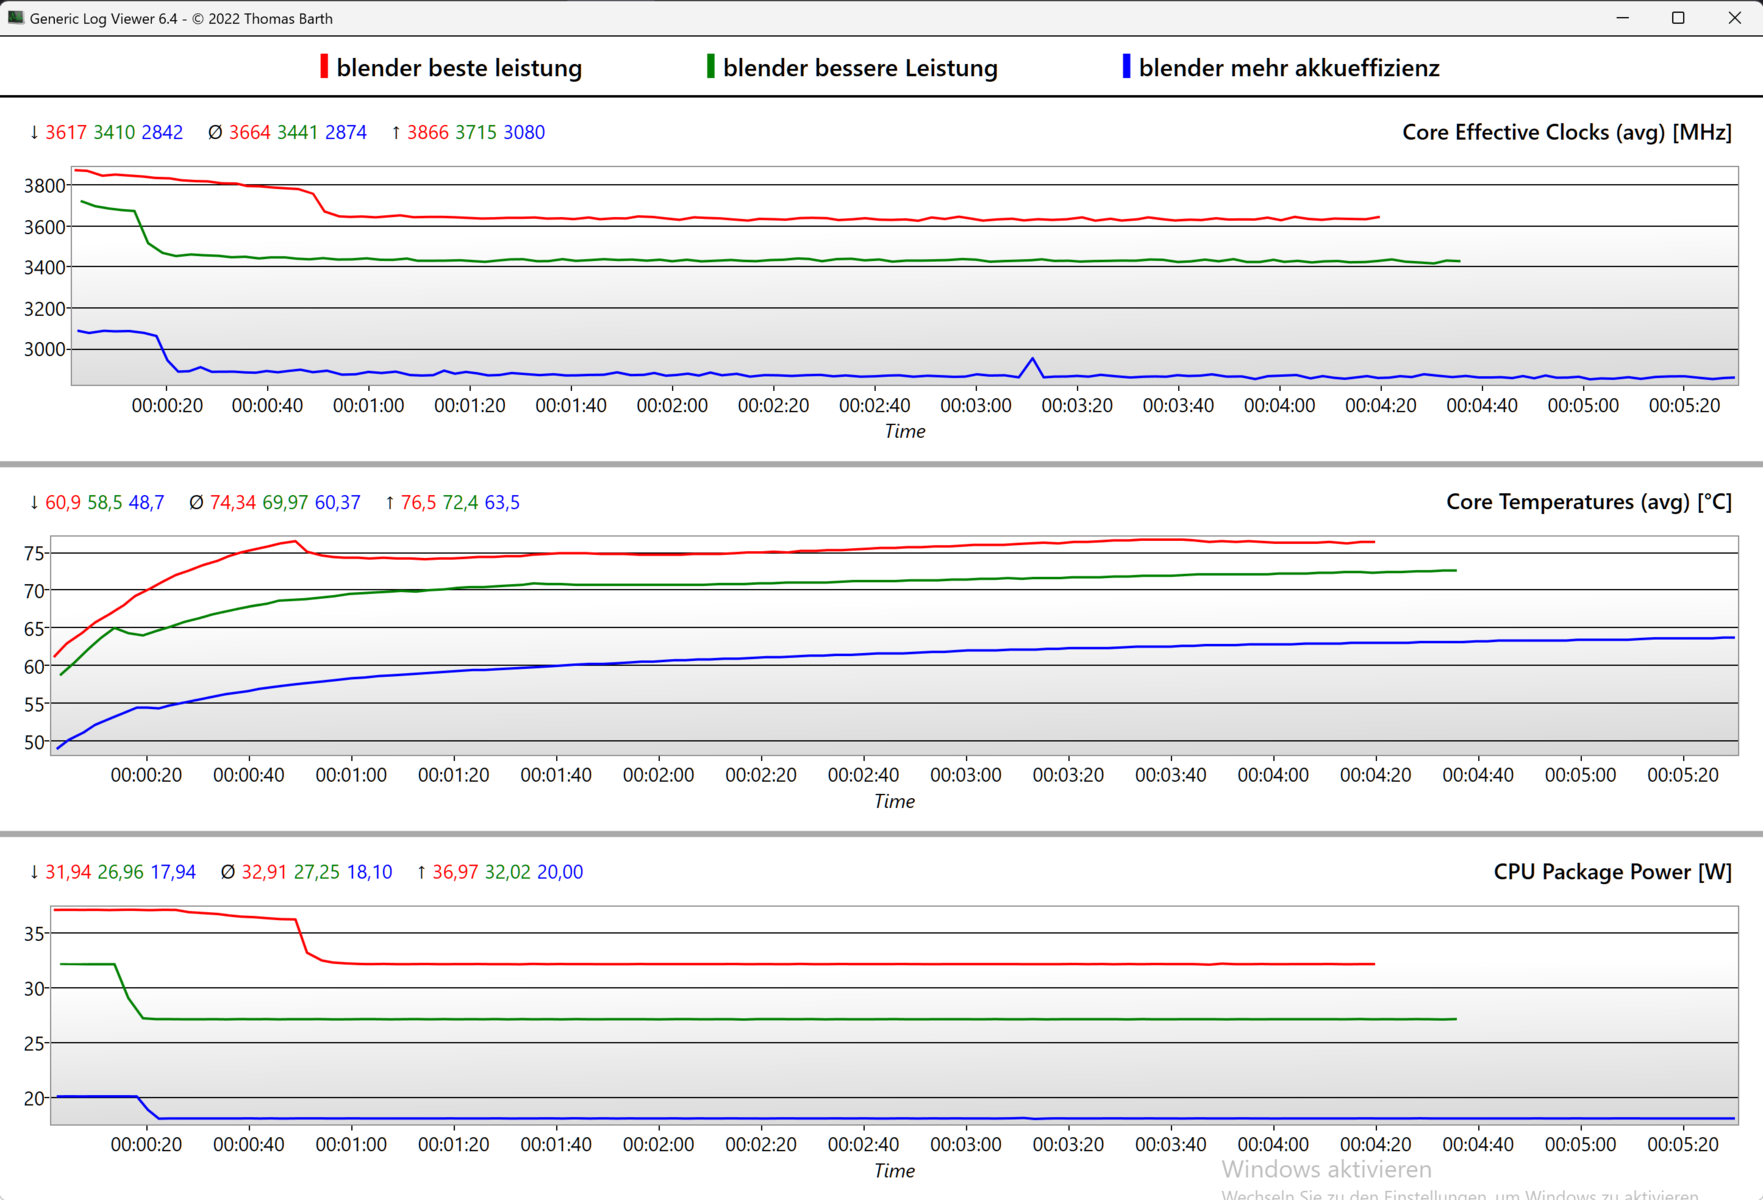Click the divider between clocks and temperatures charts
Image resolution: width=1763 pixels, height=1200 pixels.
[881, 464]
